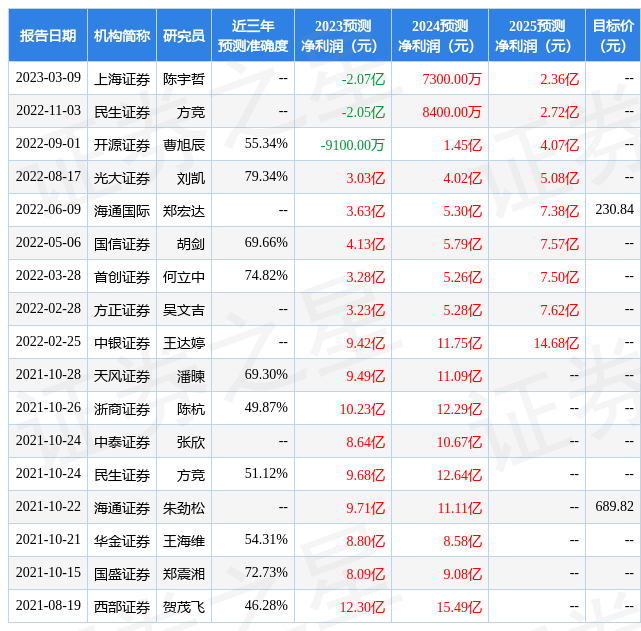Select institution 开源证券
Image resolution: width=641 pixels, height=631 pixels.
coord(122,145)
